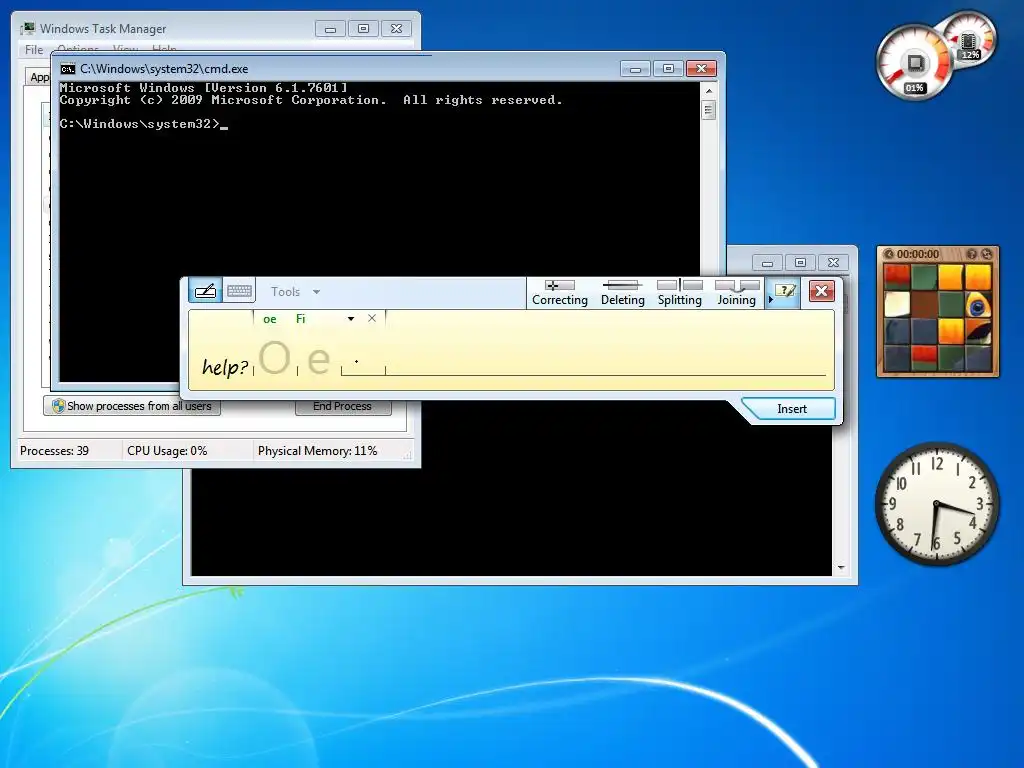1024x768 pixels.
Task: Choose the 'oe' recognition suggestion
Action: coord(270,319)
